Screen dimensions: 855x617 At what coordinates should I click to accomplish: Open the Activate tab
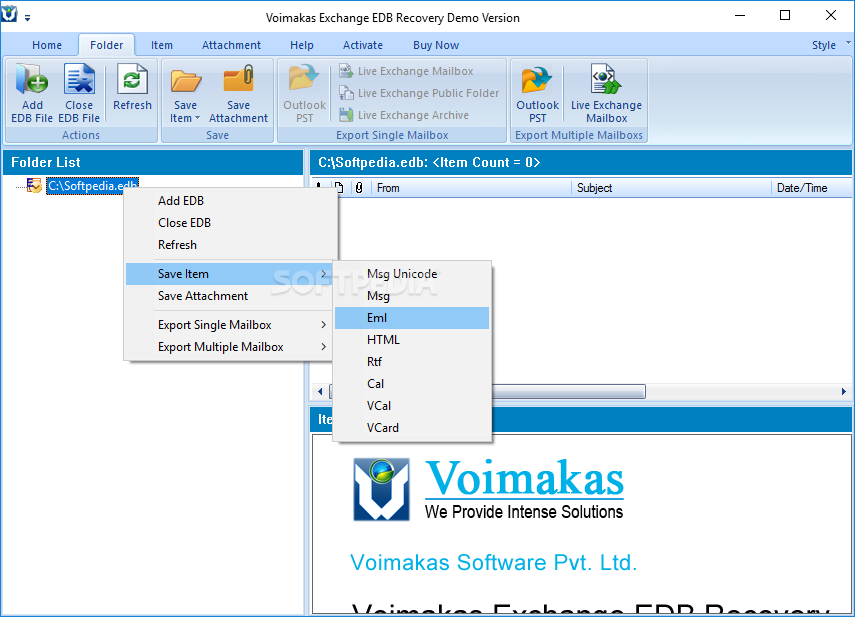coord(363,45)
